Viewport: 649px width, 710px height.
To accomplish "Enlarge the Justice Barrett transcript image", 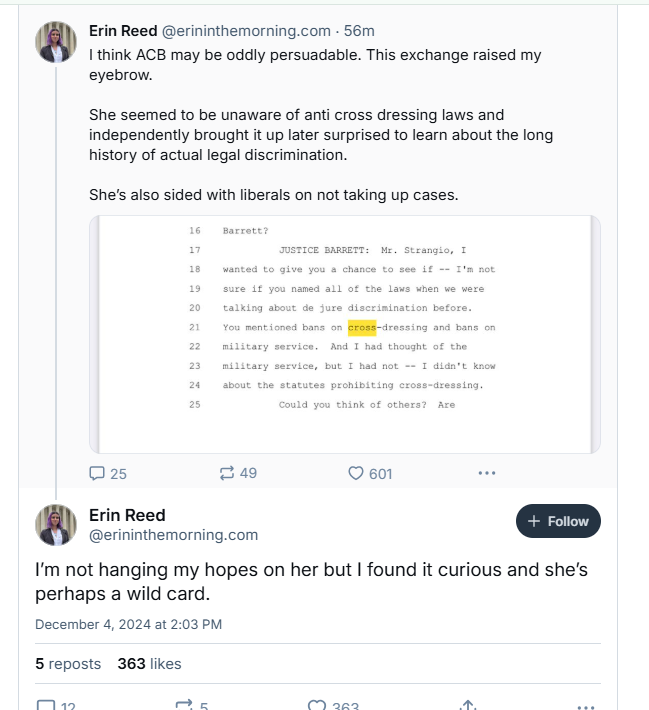I will pos(345,334).
